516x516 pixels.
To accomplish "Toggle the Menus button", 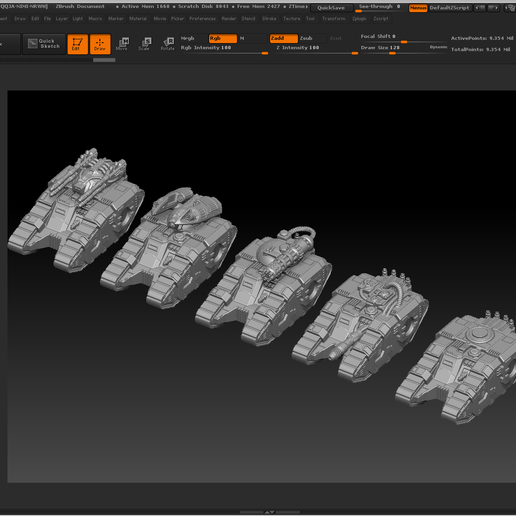I will 418,8.
